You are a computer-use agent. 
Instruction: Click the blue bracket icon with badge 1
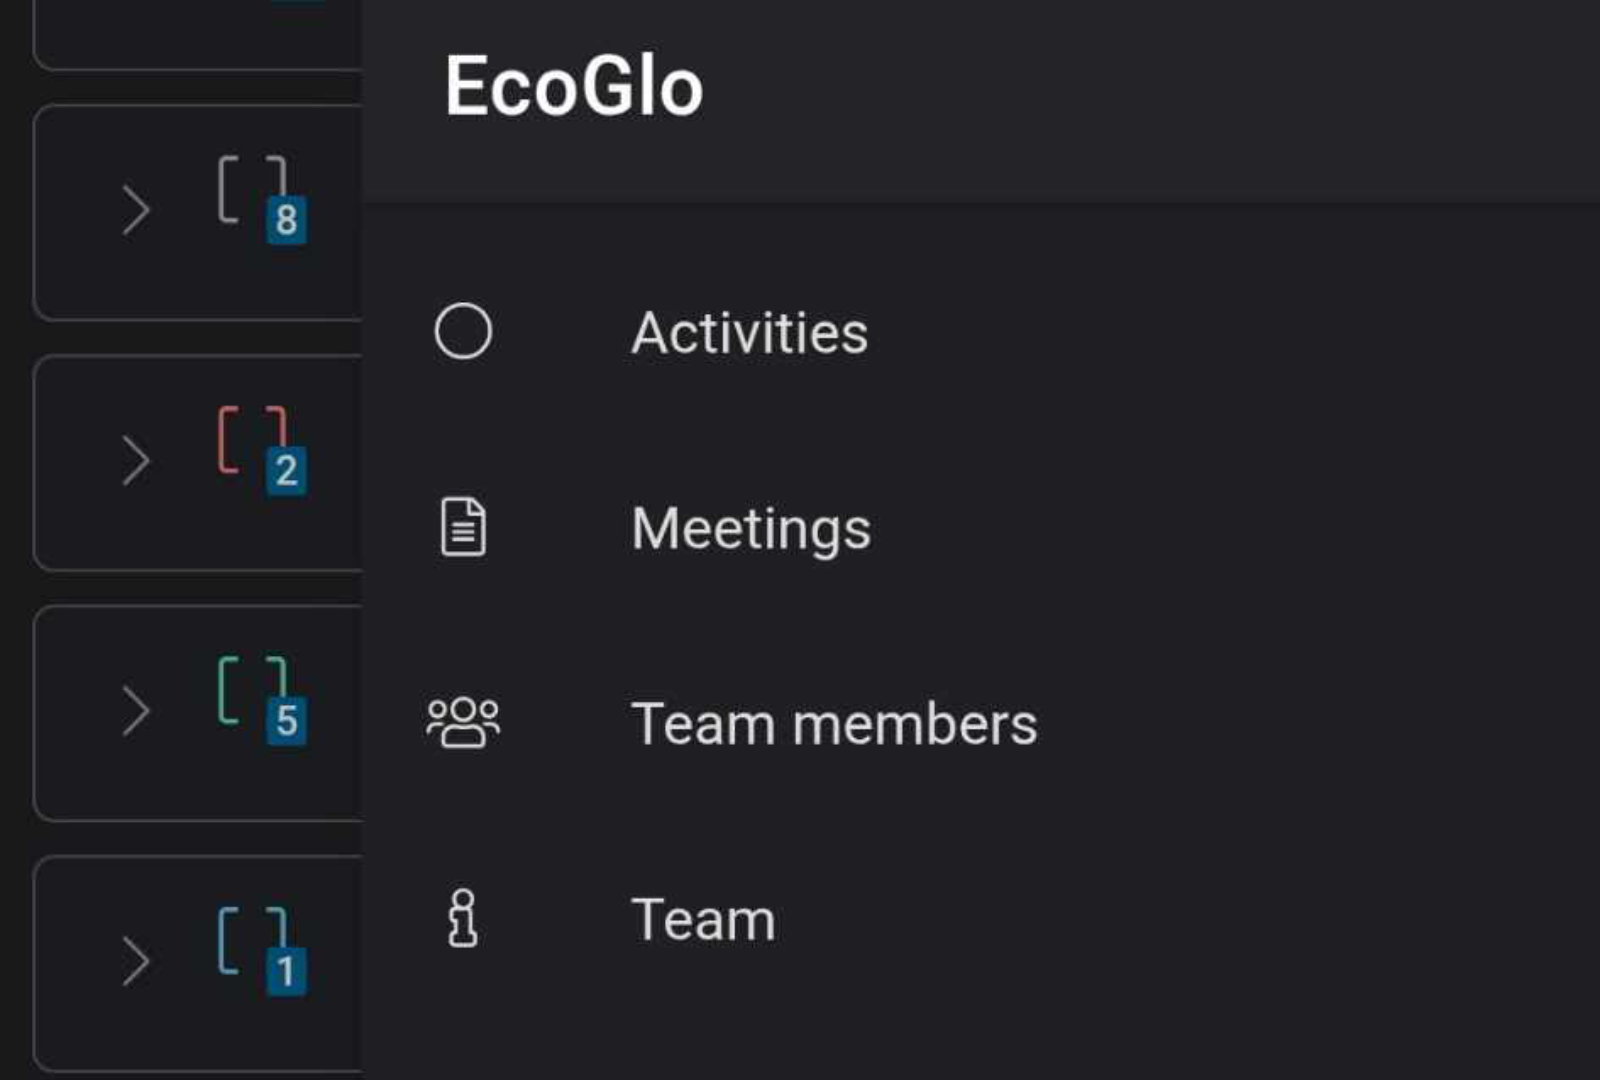tap(251, 941)
